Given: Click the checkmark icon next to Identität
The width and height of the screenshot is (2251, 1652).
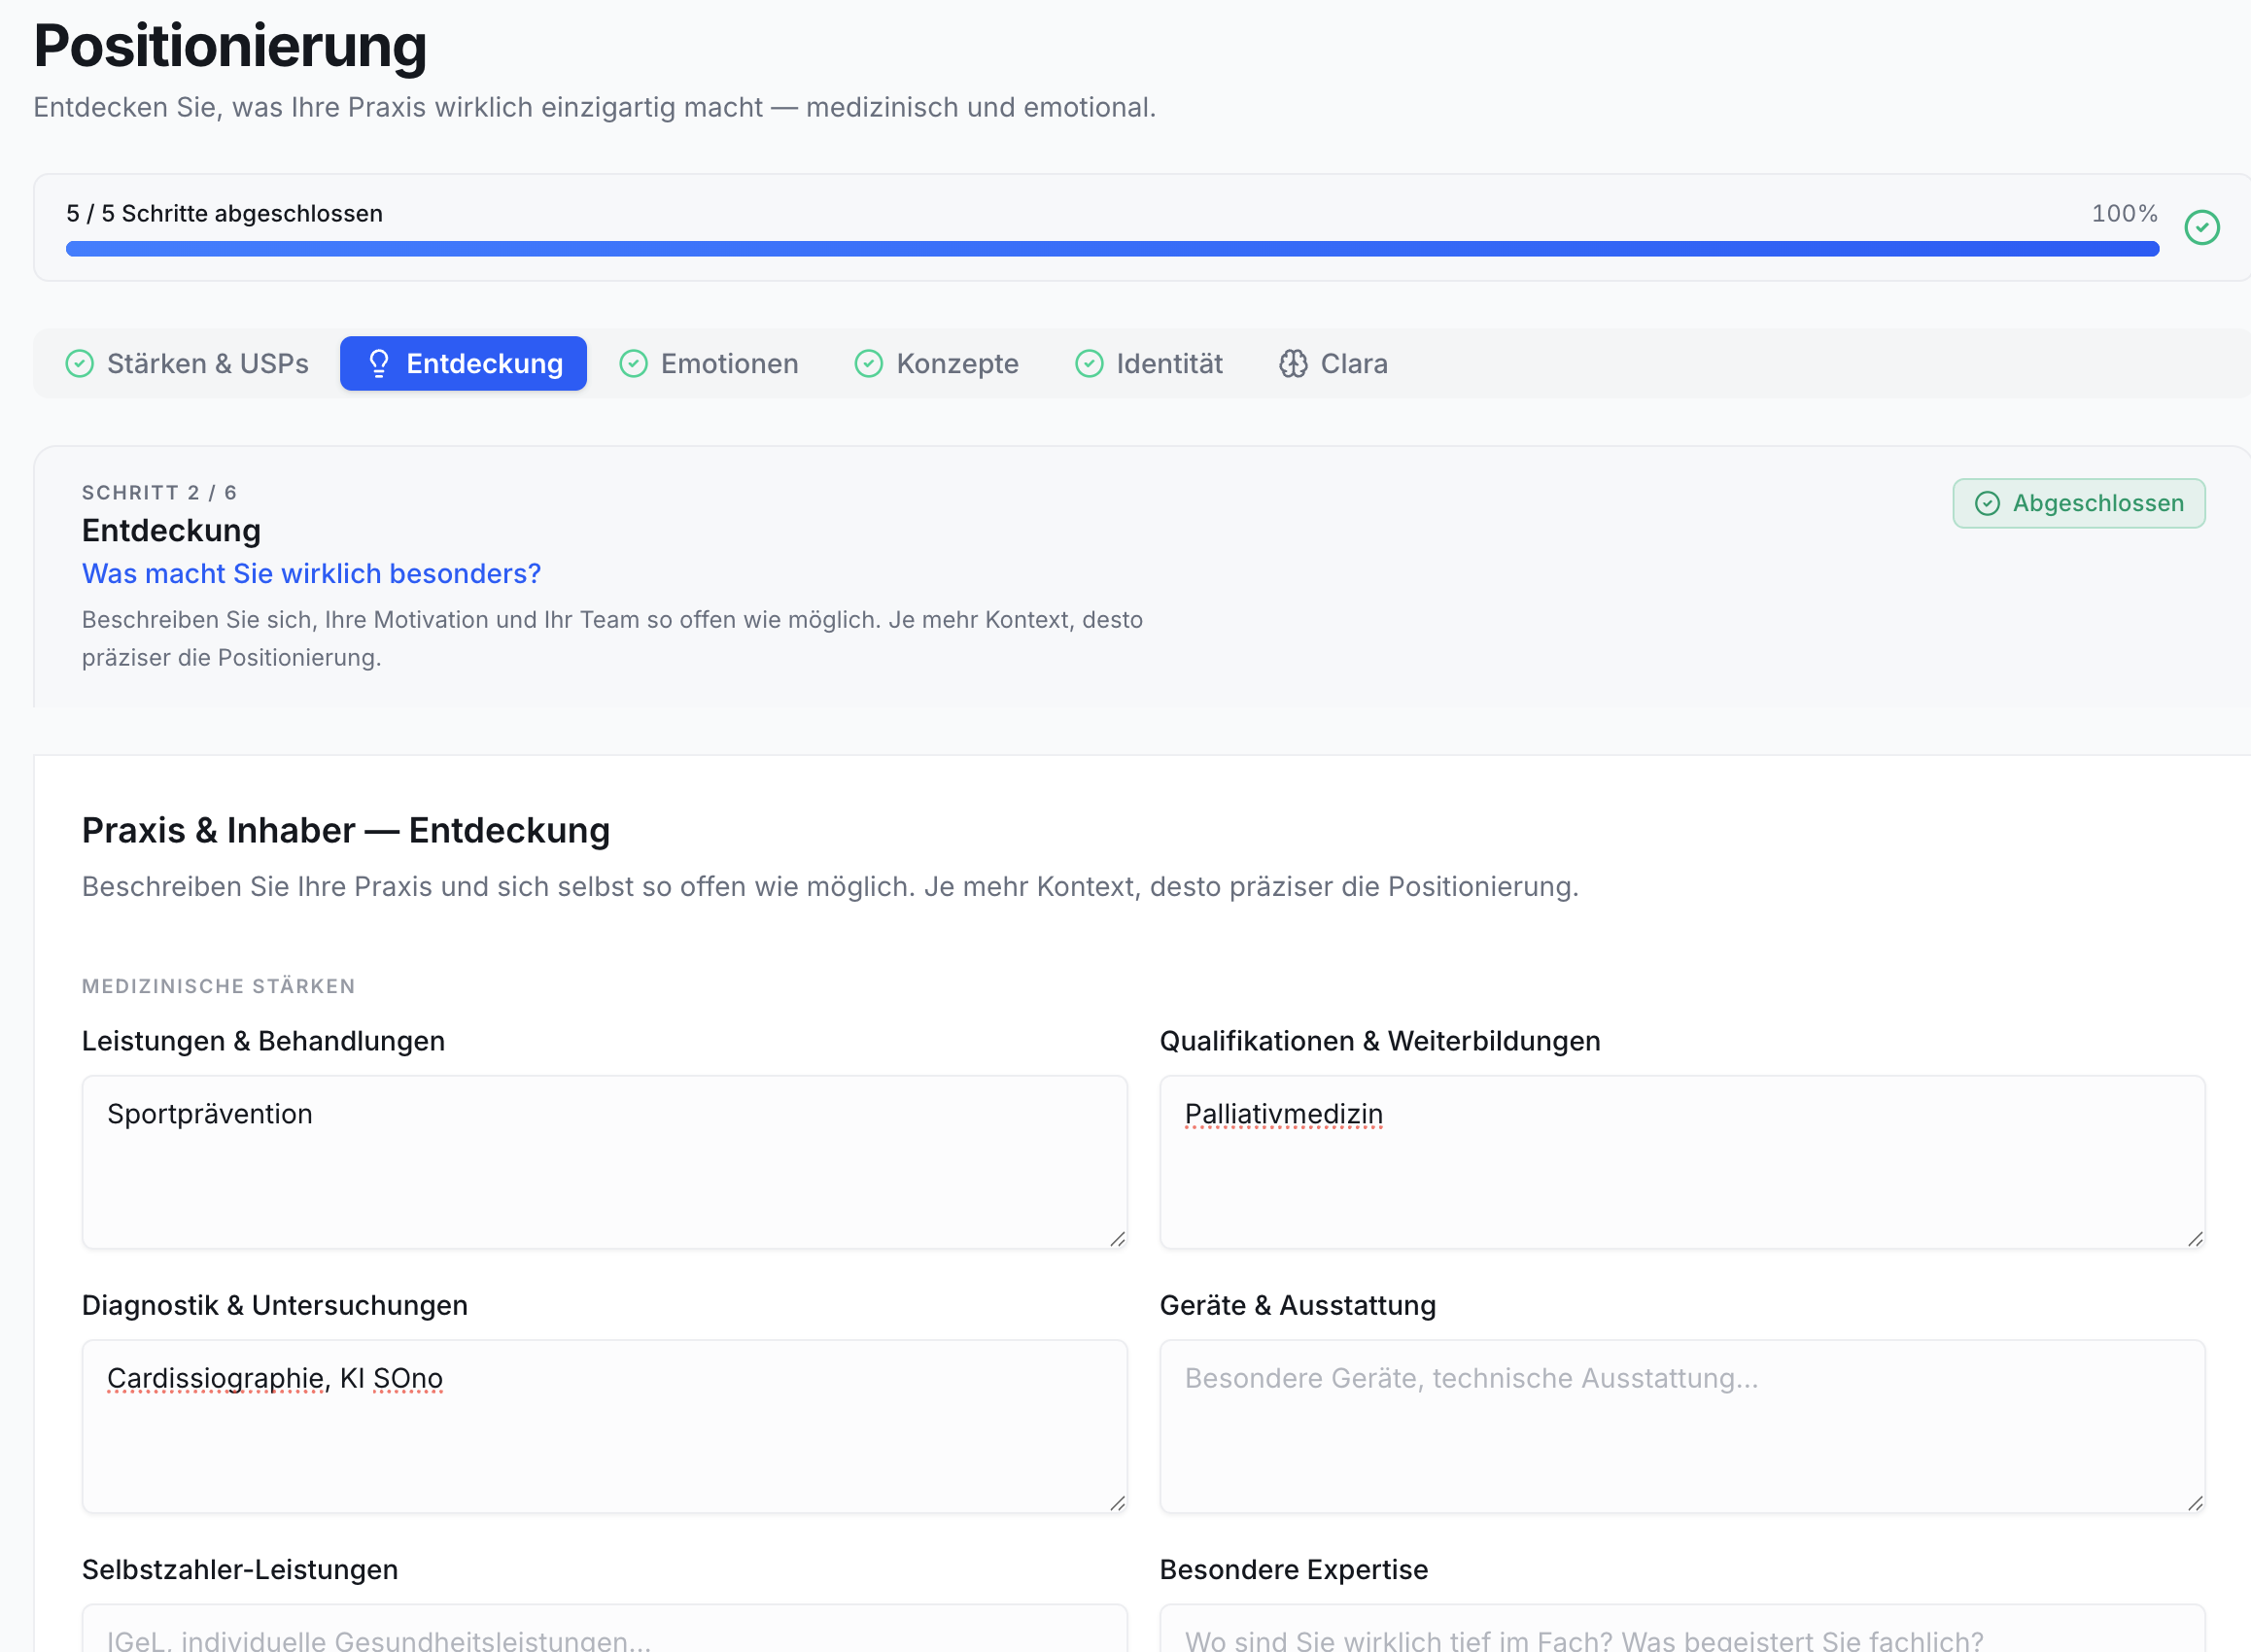Looking at the screenshot, I should (1089, 364).
